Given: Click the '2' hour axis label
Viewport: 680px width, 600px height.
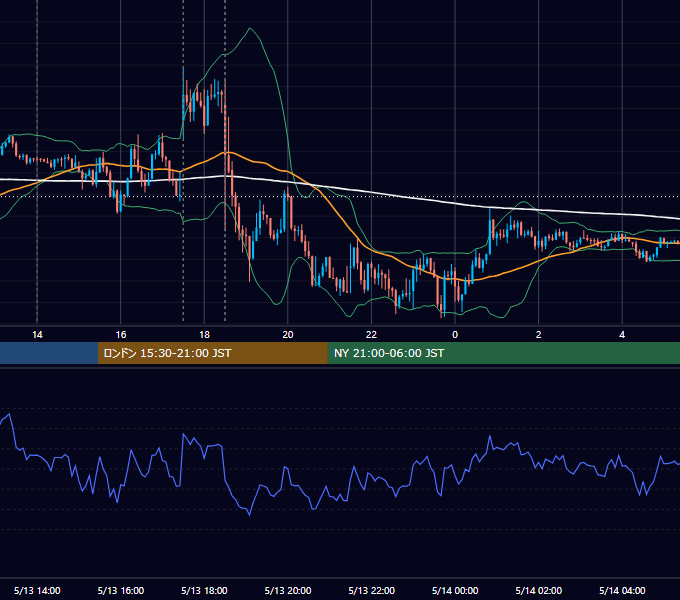Looking at the screenshot, I should (539, 335).
